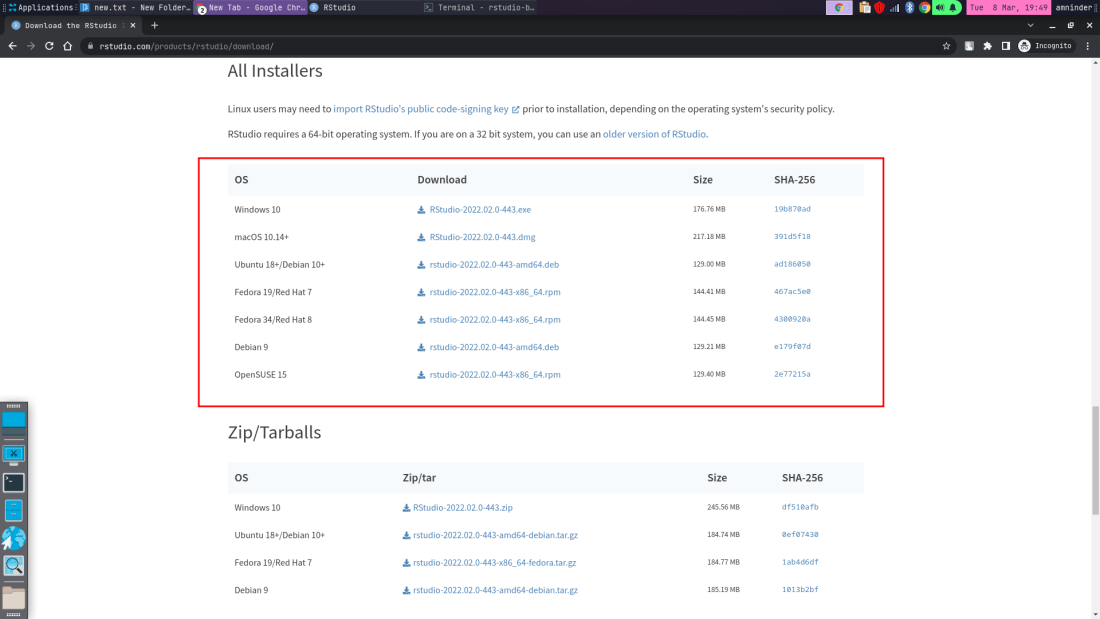Click the amninder user name in the panel
1100x619 pixels.
1075,8
